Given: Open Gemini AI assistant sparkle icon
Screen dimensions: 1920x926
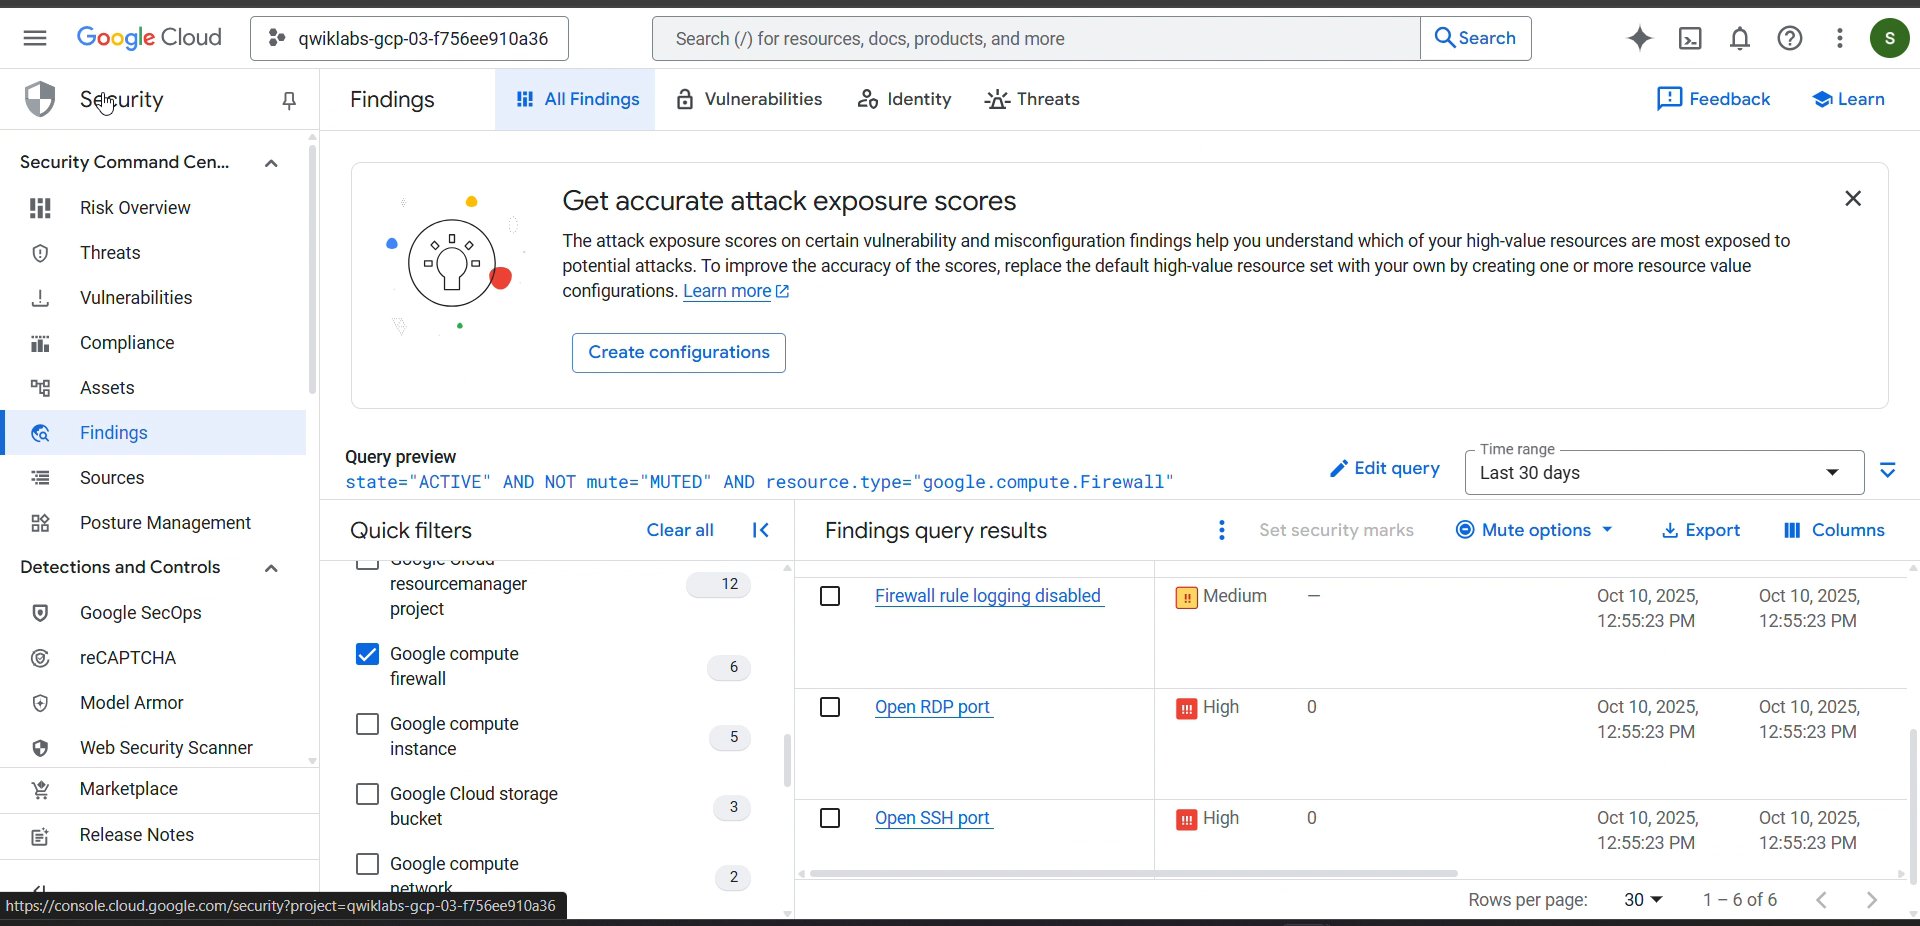Looking at the screenshot, I should tap(1640, 38).
